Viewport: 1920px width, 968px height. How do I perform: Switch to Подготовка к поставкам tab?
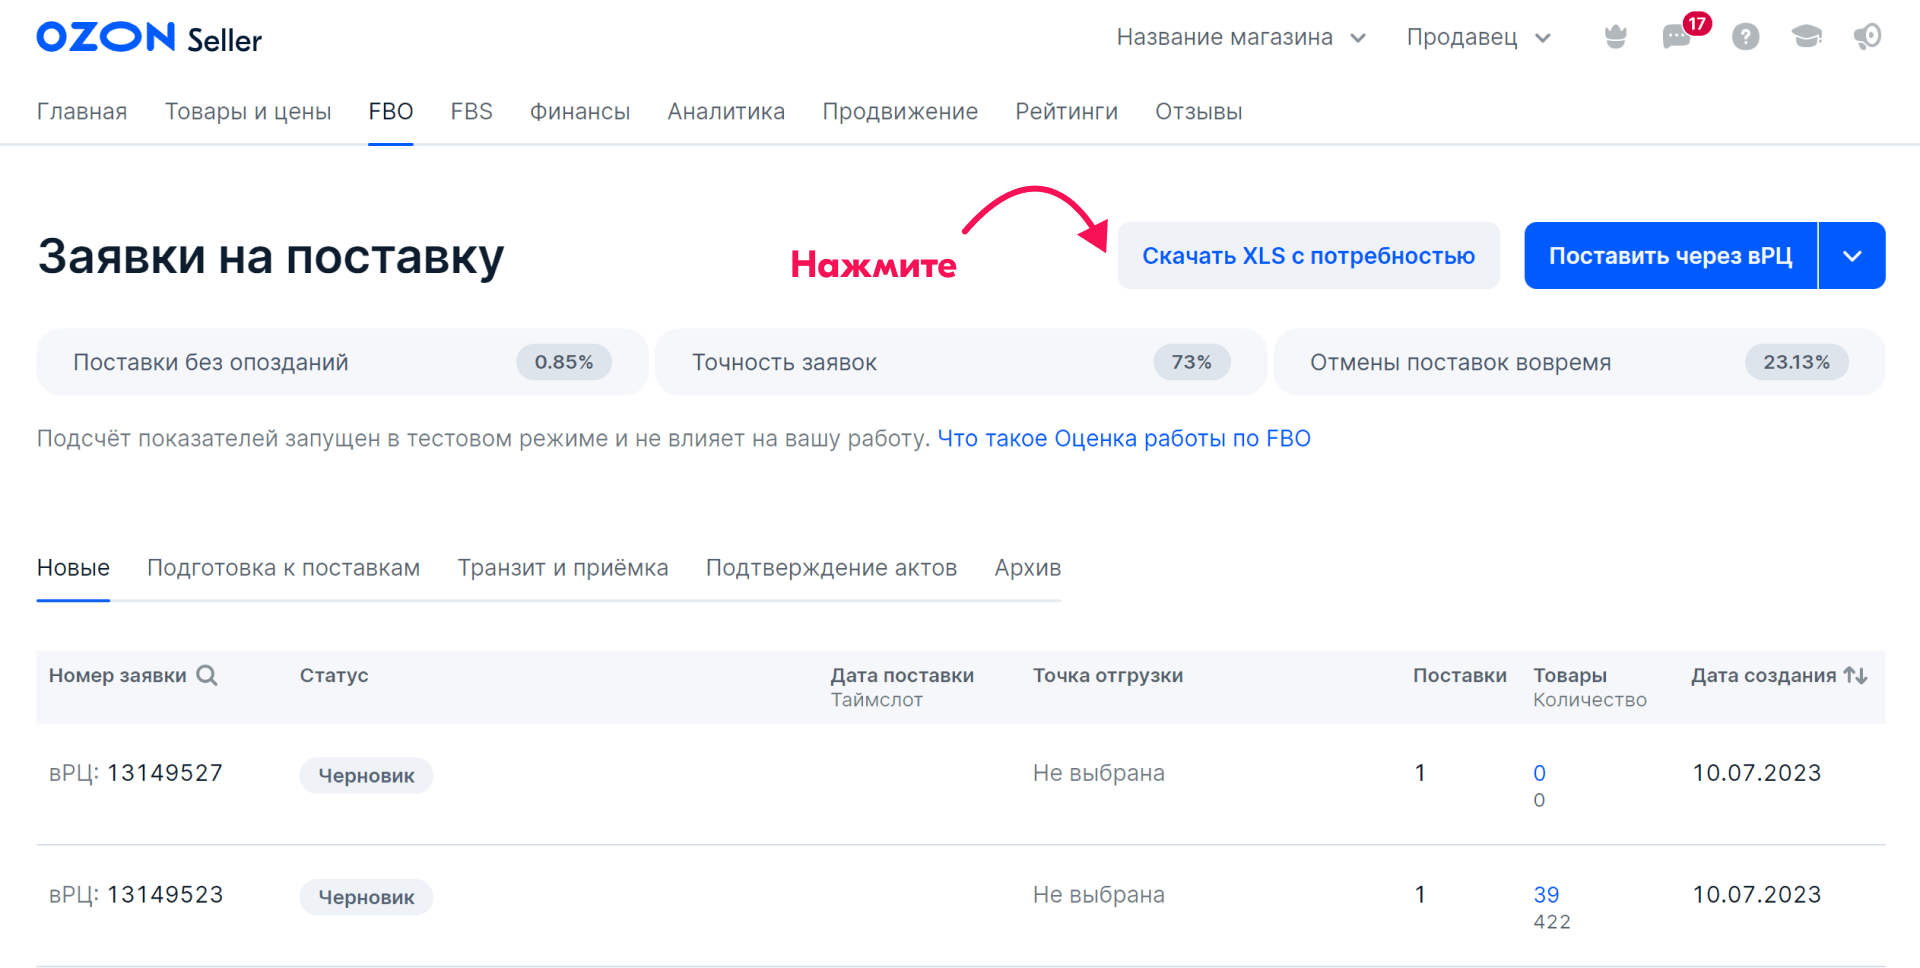[283, 568]
